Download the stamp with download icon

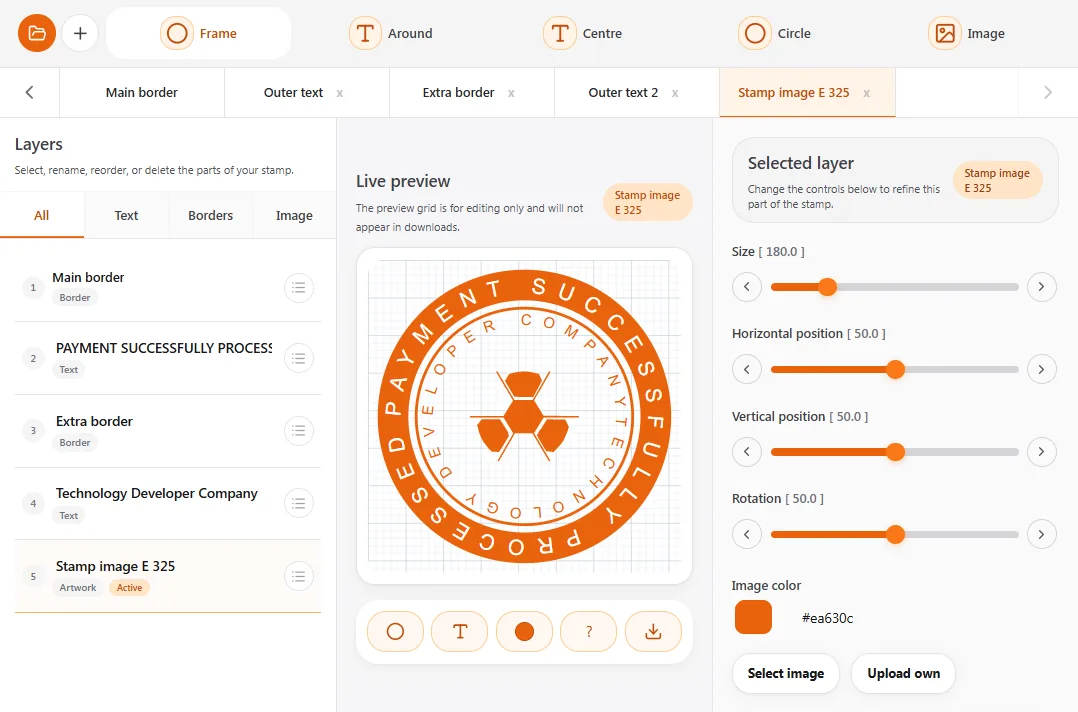[654, 631]
